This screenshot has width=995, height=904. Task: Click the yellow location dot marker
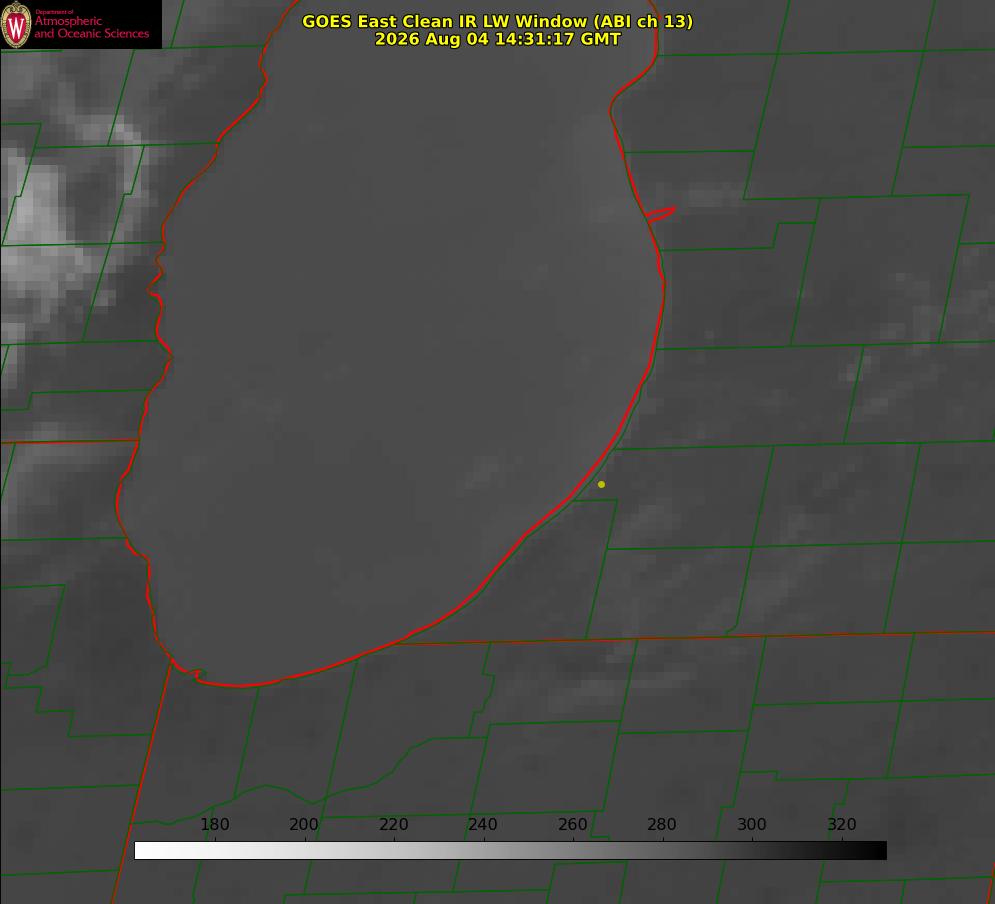coord(601,484)
